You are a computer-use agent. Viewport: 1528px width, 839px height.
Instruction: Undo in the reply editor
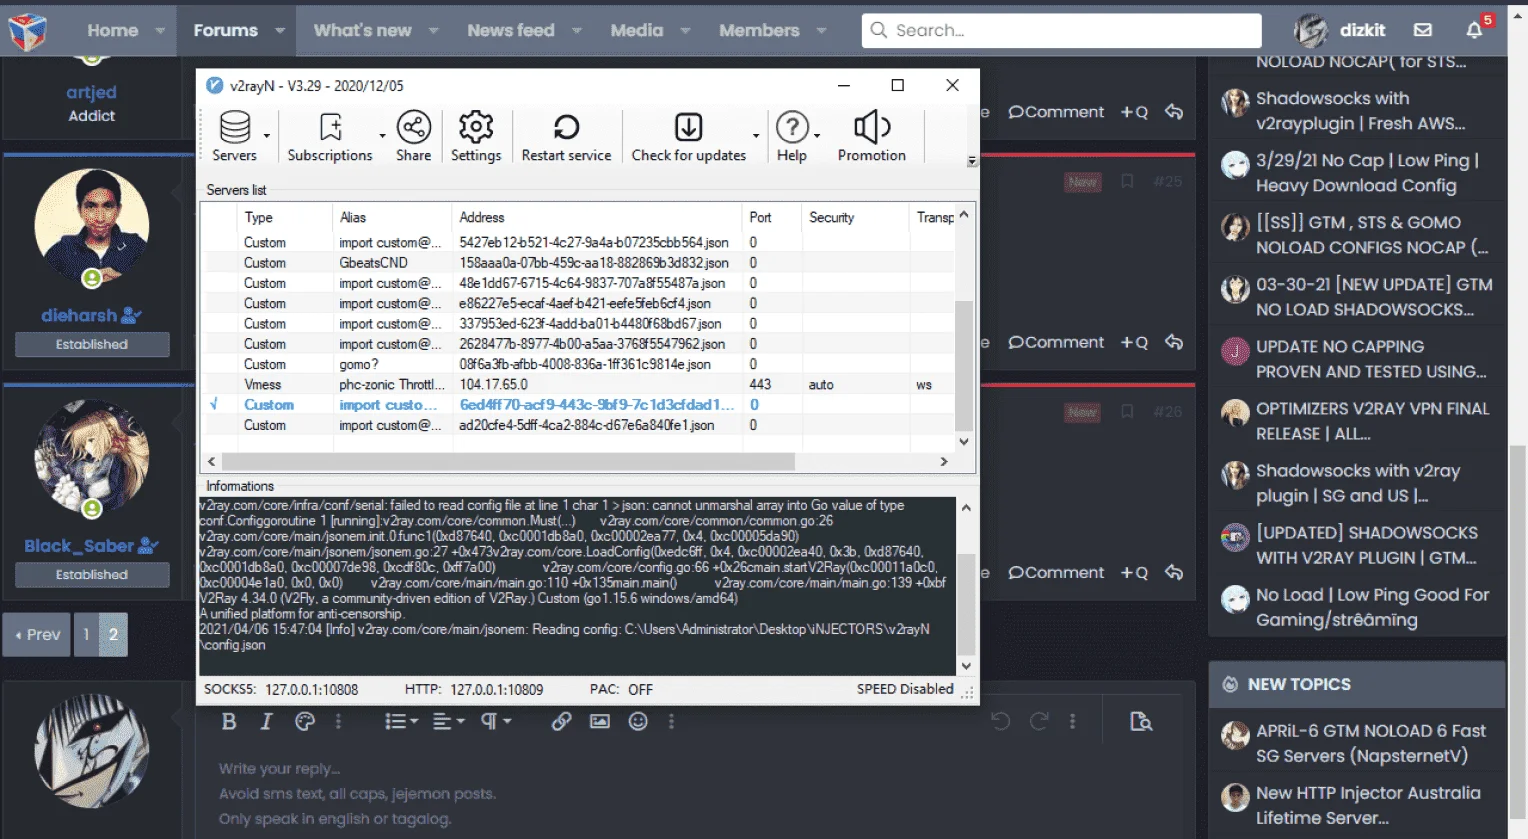coord(1001,722)
